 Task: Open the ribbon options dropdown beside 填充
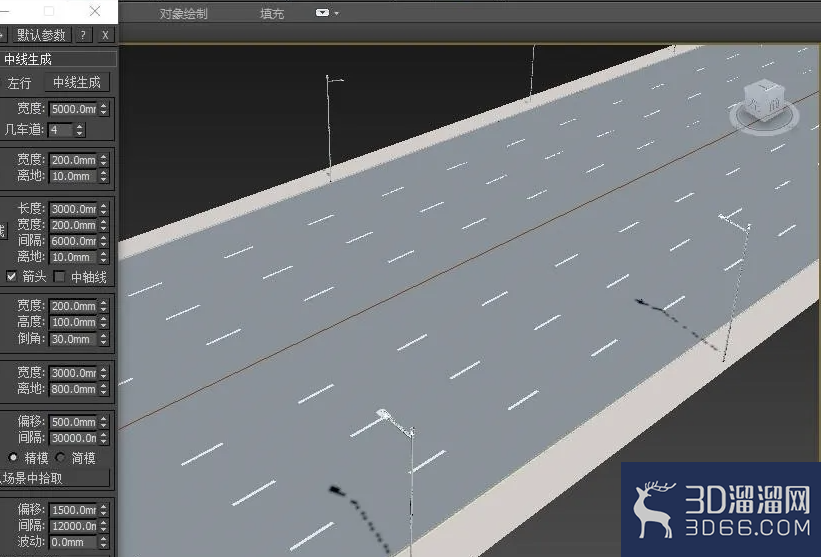[x=327, y=13]
